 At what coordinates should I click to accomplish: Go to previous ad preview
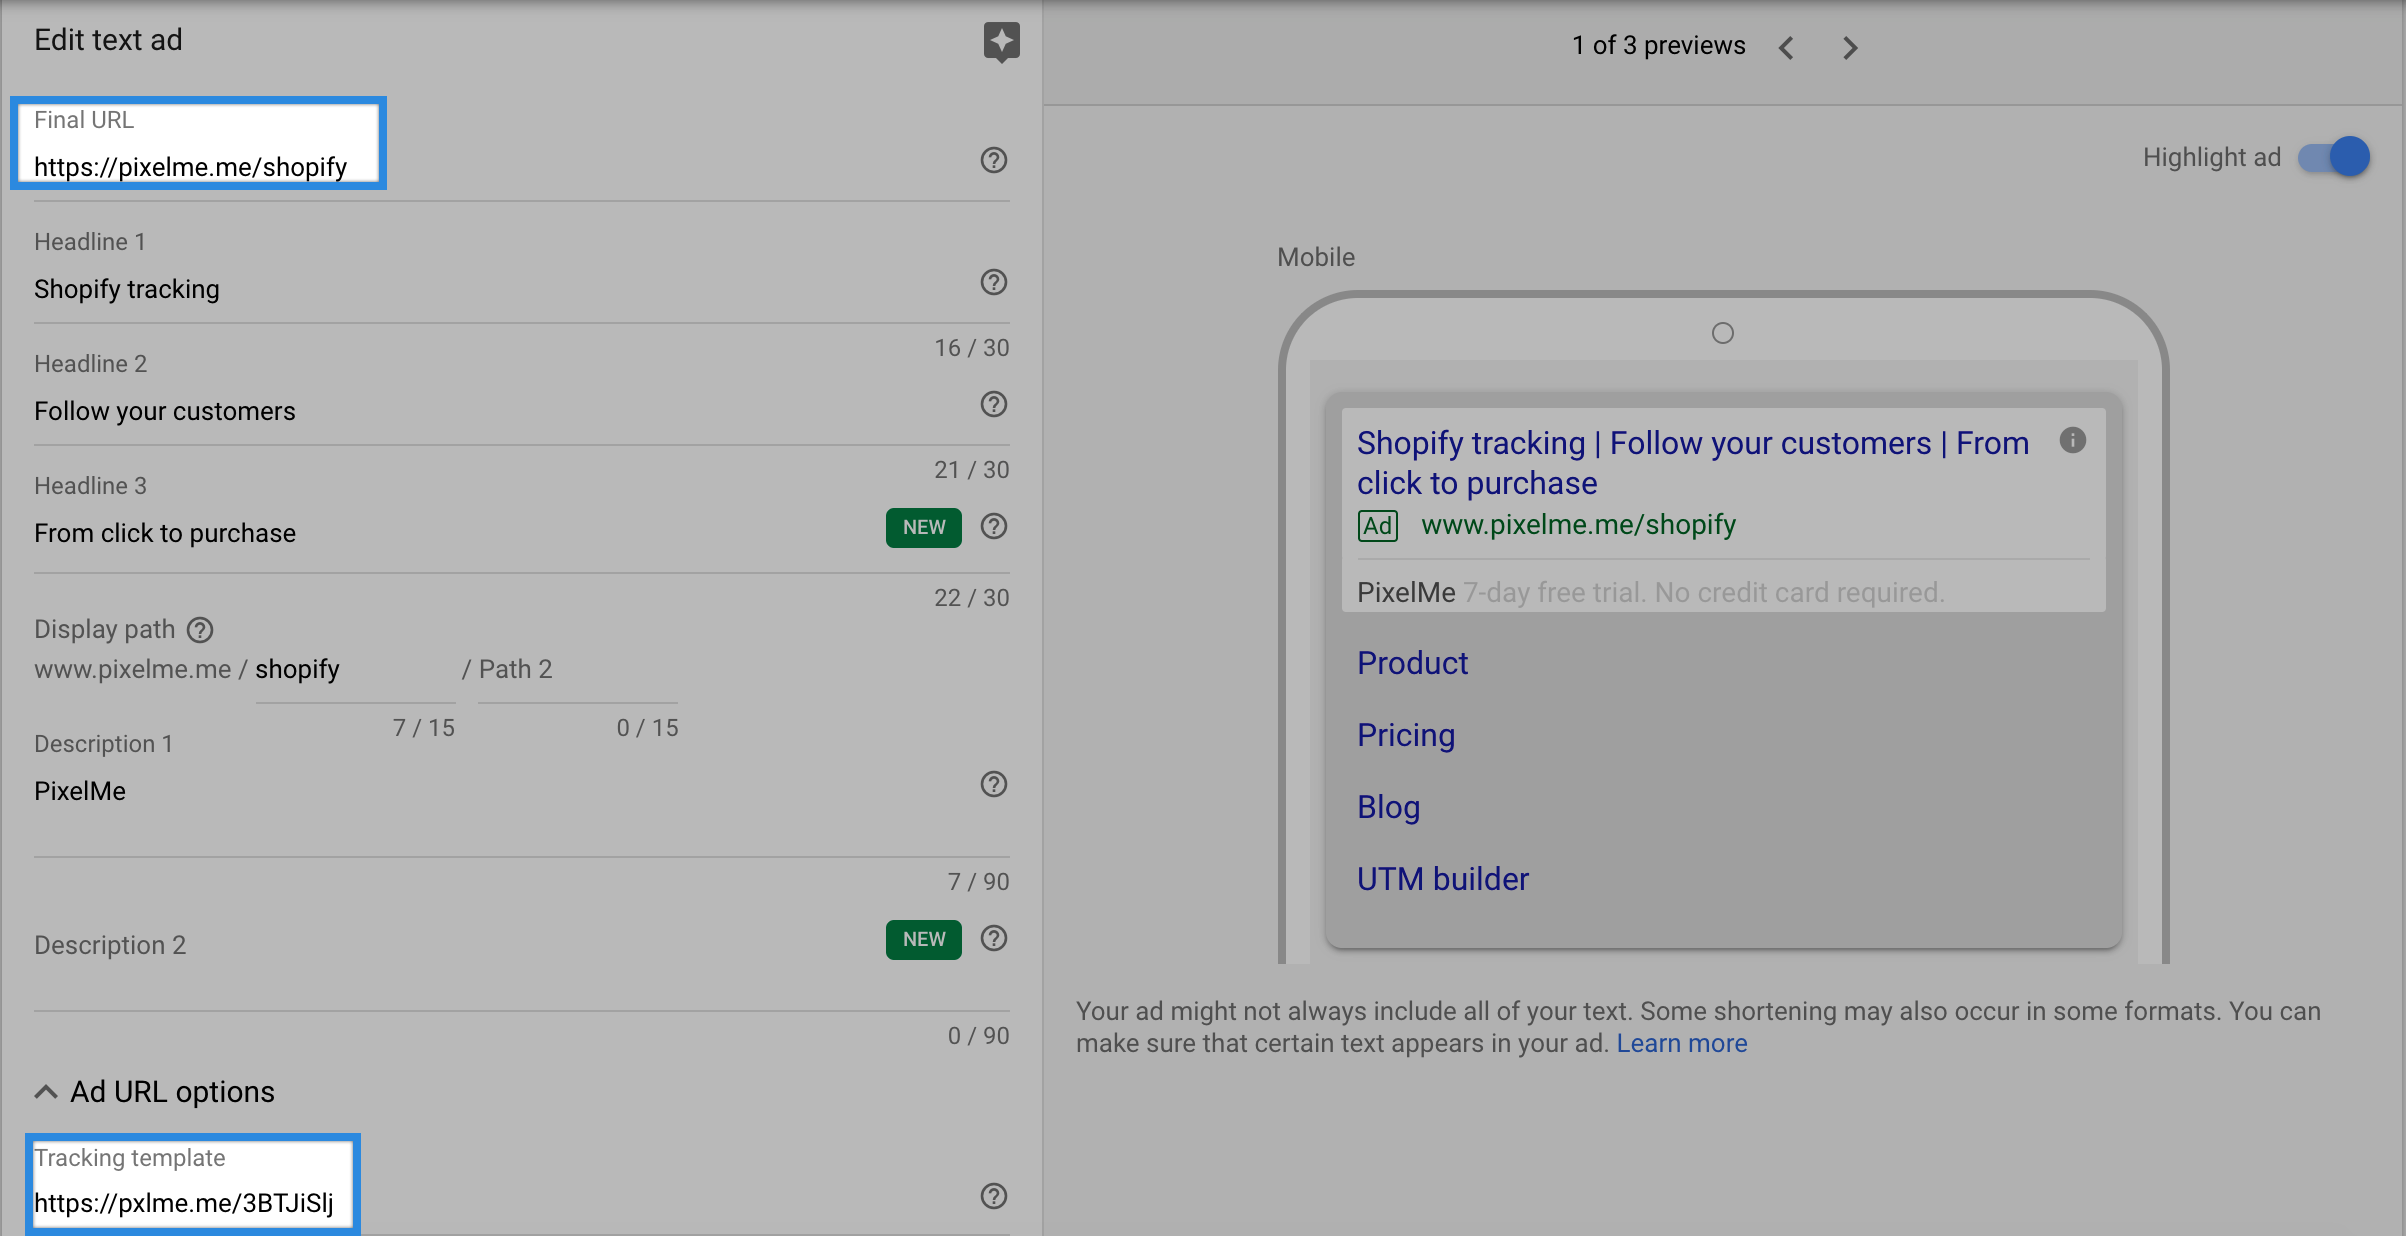point(1787,48)
